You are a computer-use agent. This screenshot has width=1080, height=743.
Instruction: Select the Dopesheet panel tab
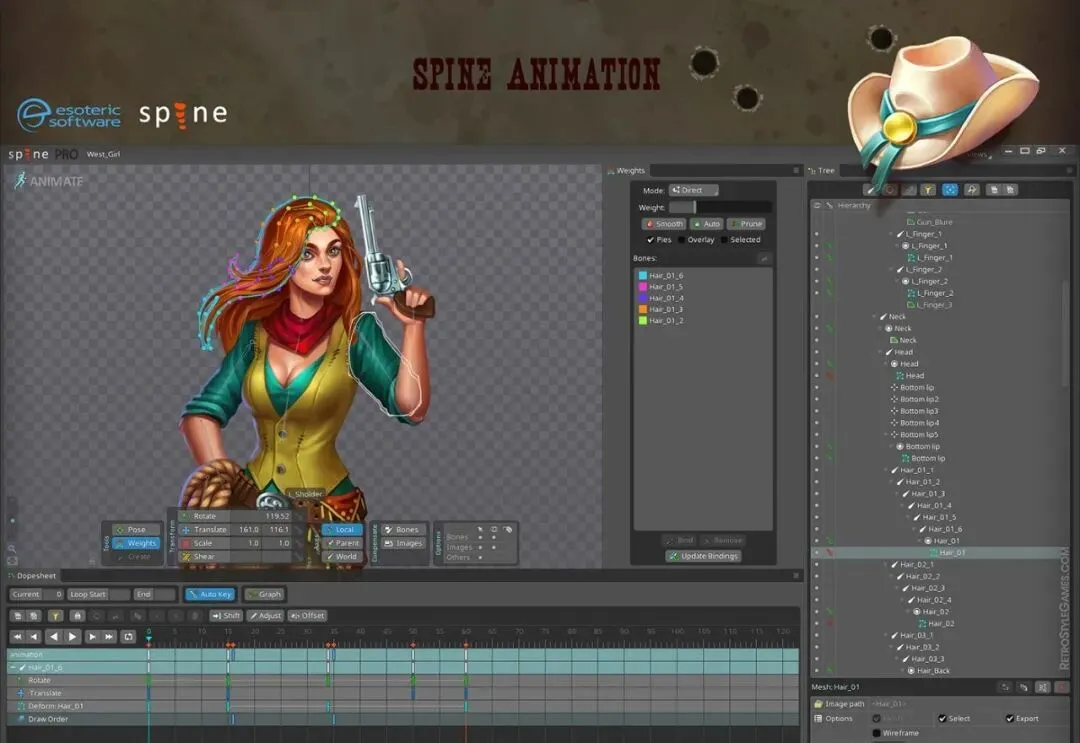33,576
